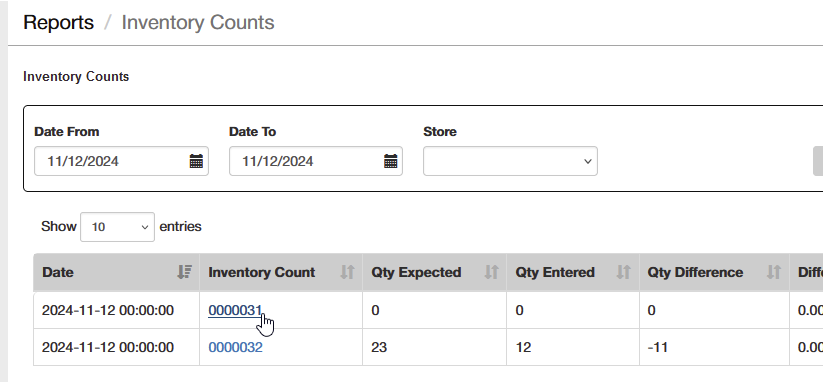
Task: Click the Date column header
Action: tap(117, 272)
